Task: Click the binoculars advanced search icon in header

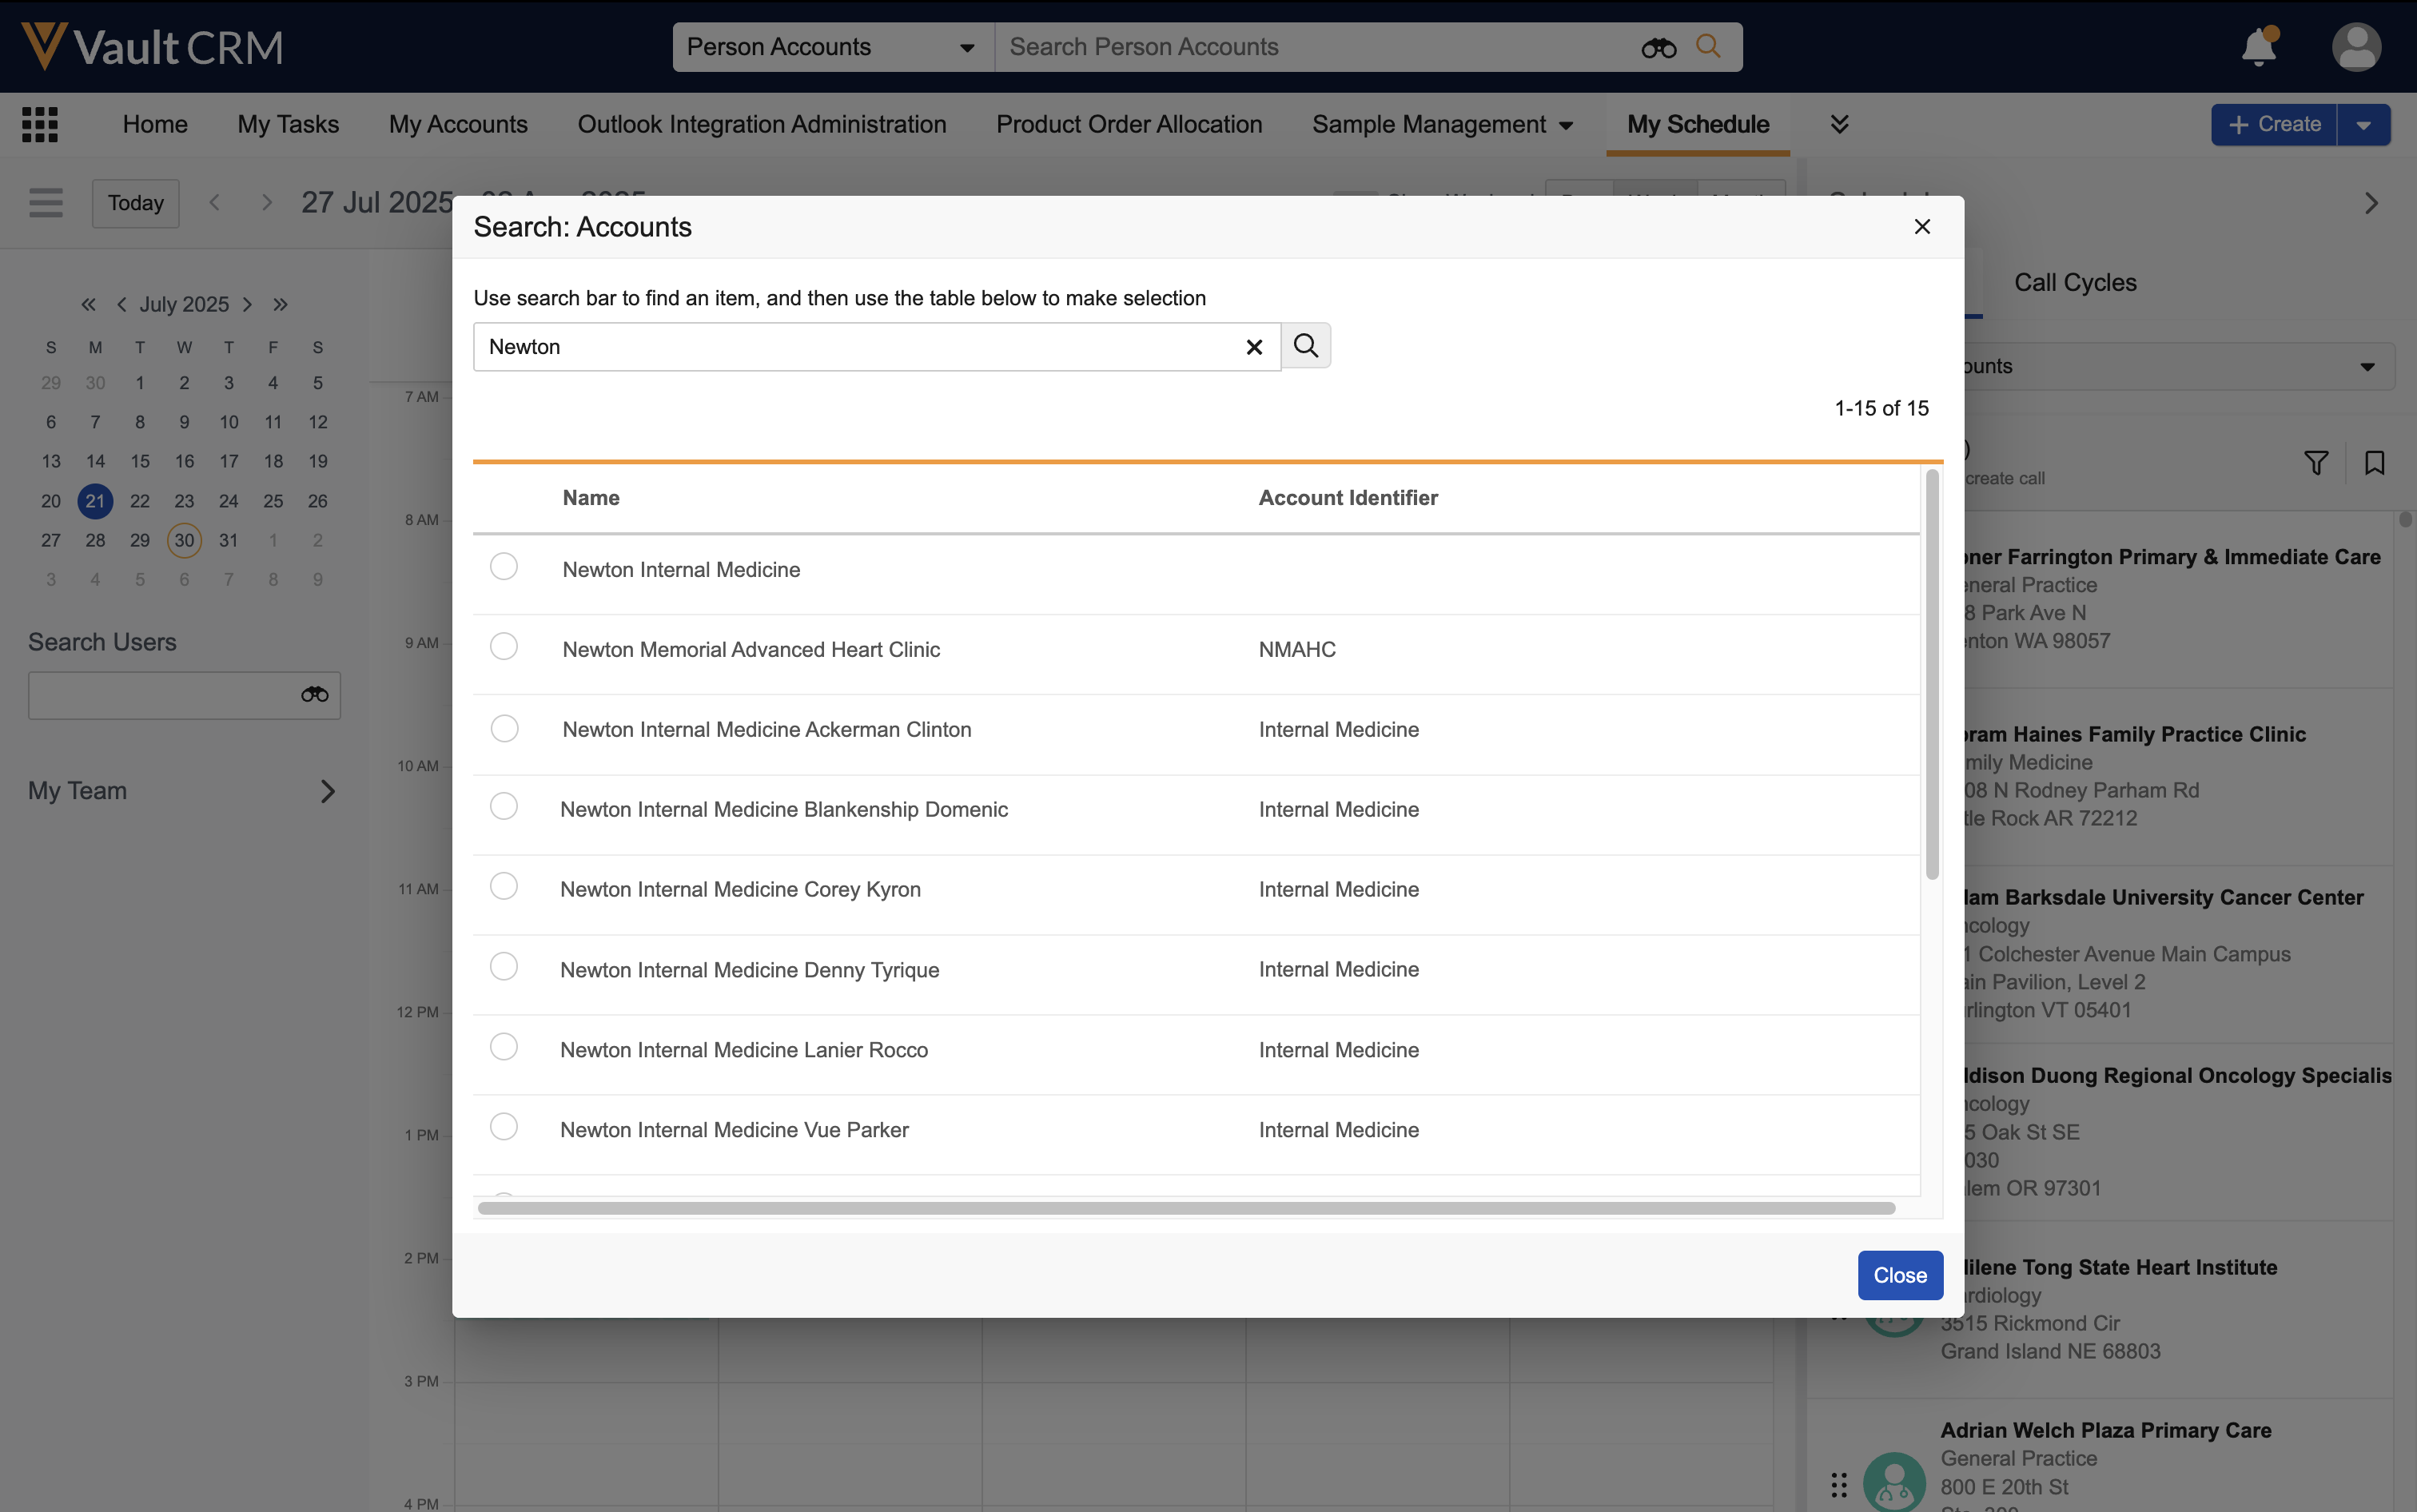Action: (x=1658, y=47)
